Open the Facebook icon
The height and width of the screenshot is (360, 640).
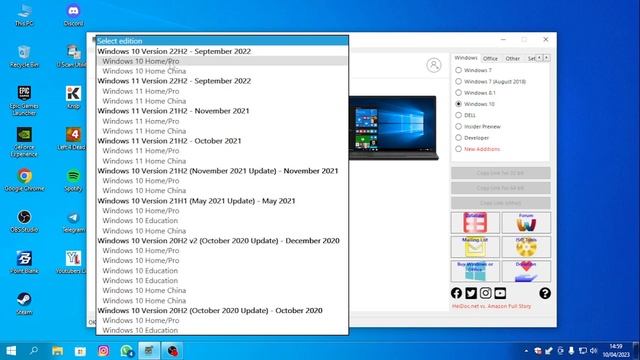point(456,293)
